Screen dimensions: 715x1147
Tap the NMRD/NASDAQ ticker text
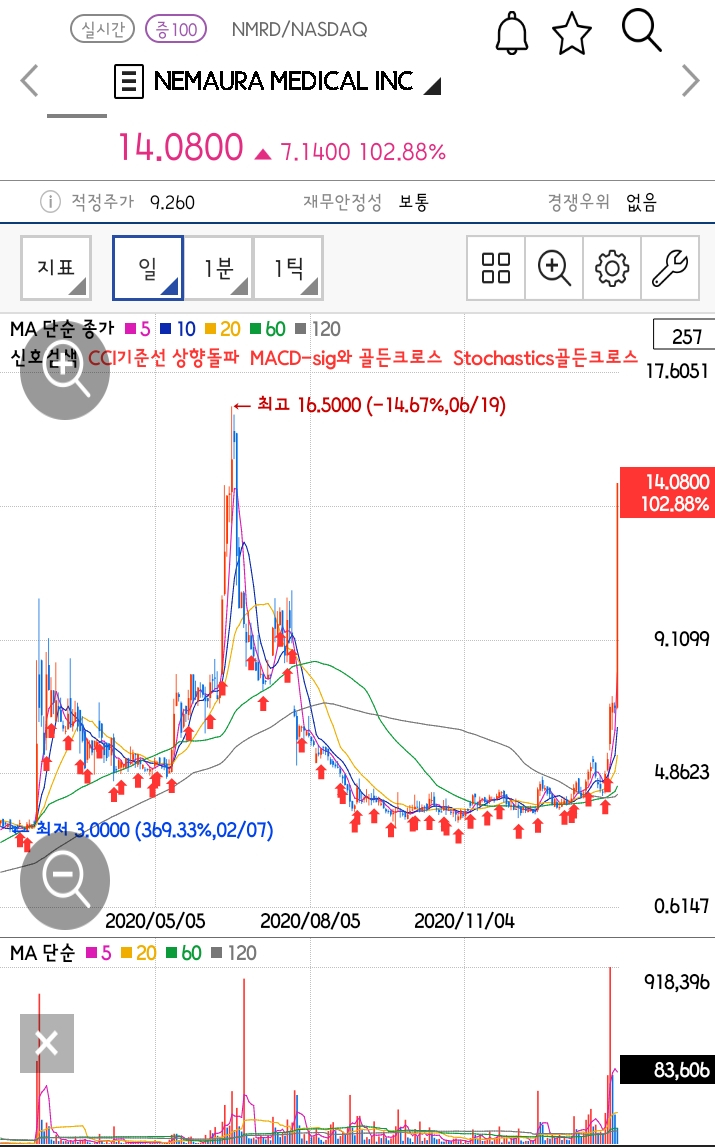[x=299, y=29]
